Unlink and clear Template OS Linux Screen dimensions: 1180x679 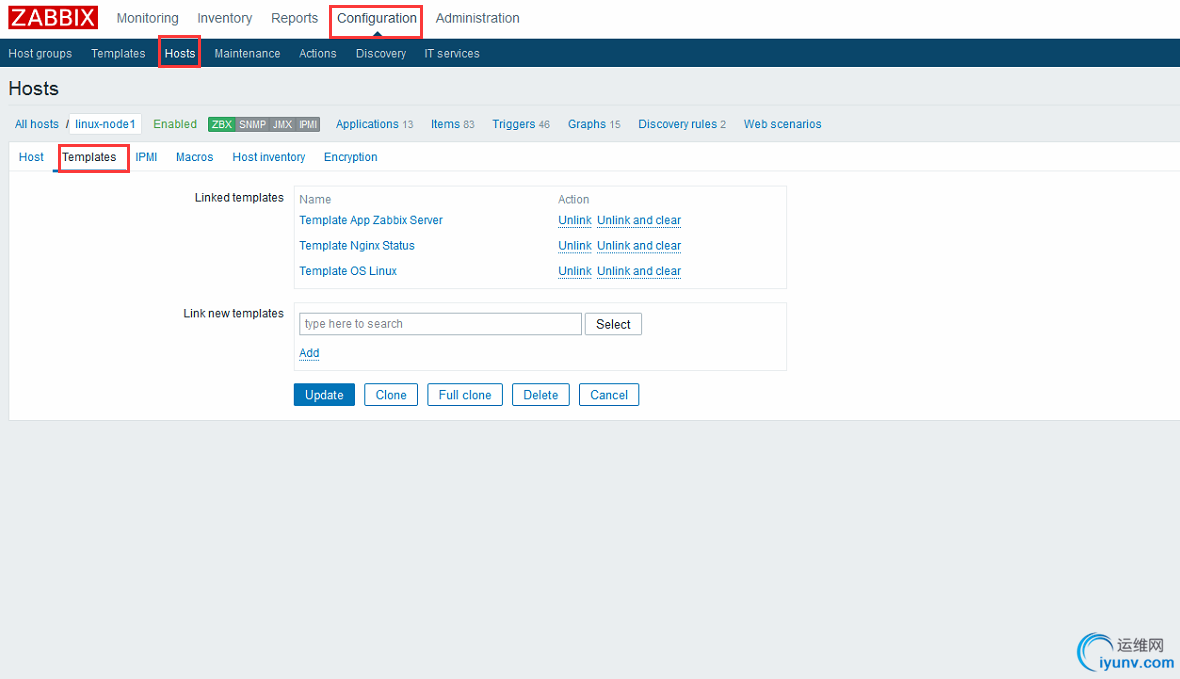coord(639,271)
